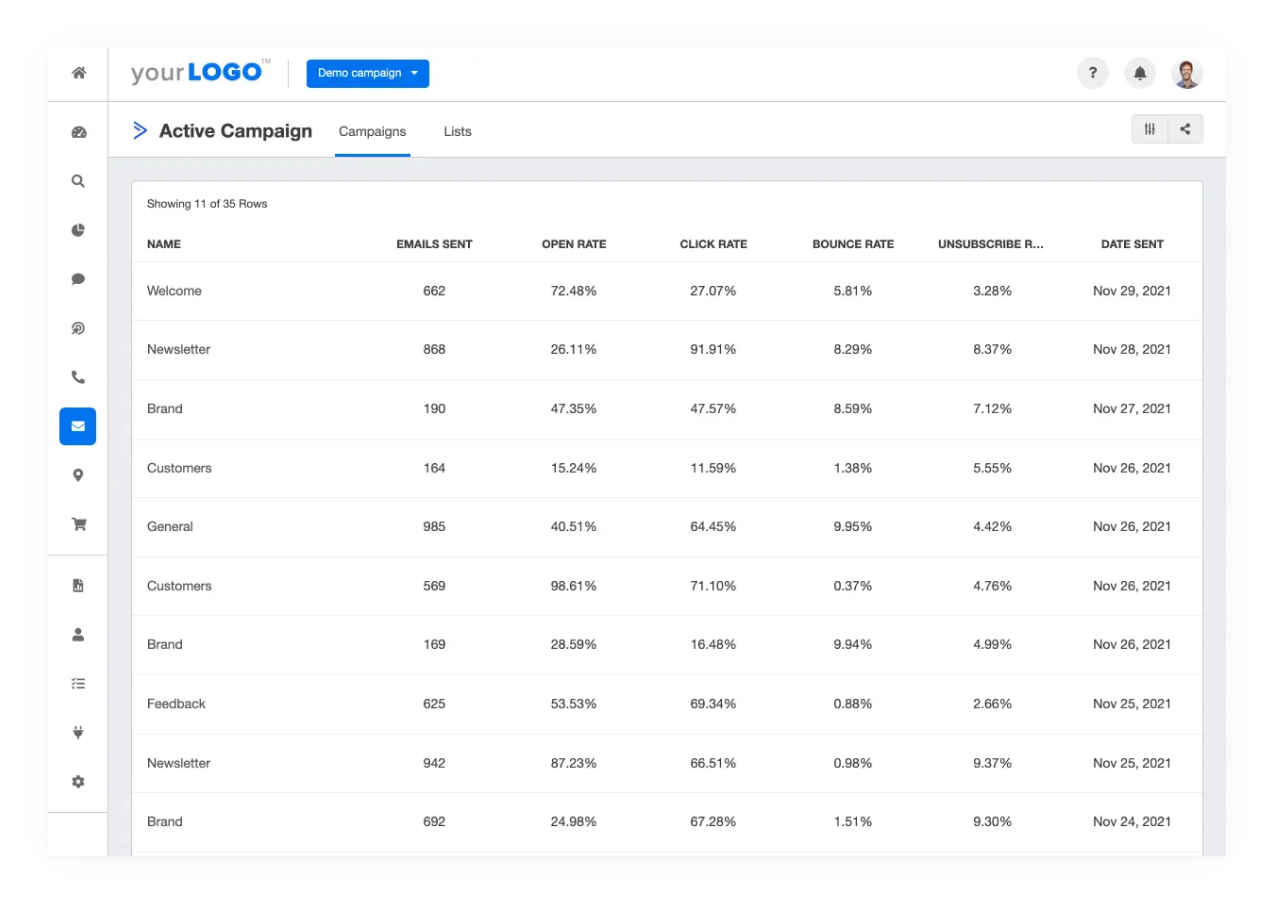
Task: Open the user person sidebar icon
Action: [x=78, y=634]
